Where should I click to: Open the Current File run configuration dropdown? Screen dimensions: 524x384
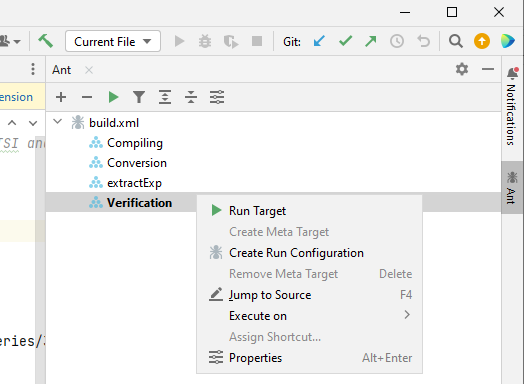pos(113,41)
